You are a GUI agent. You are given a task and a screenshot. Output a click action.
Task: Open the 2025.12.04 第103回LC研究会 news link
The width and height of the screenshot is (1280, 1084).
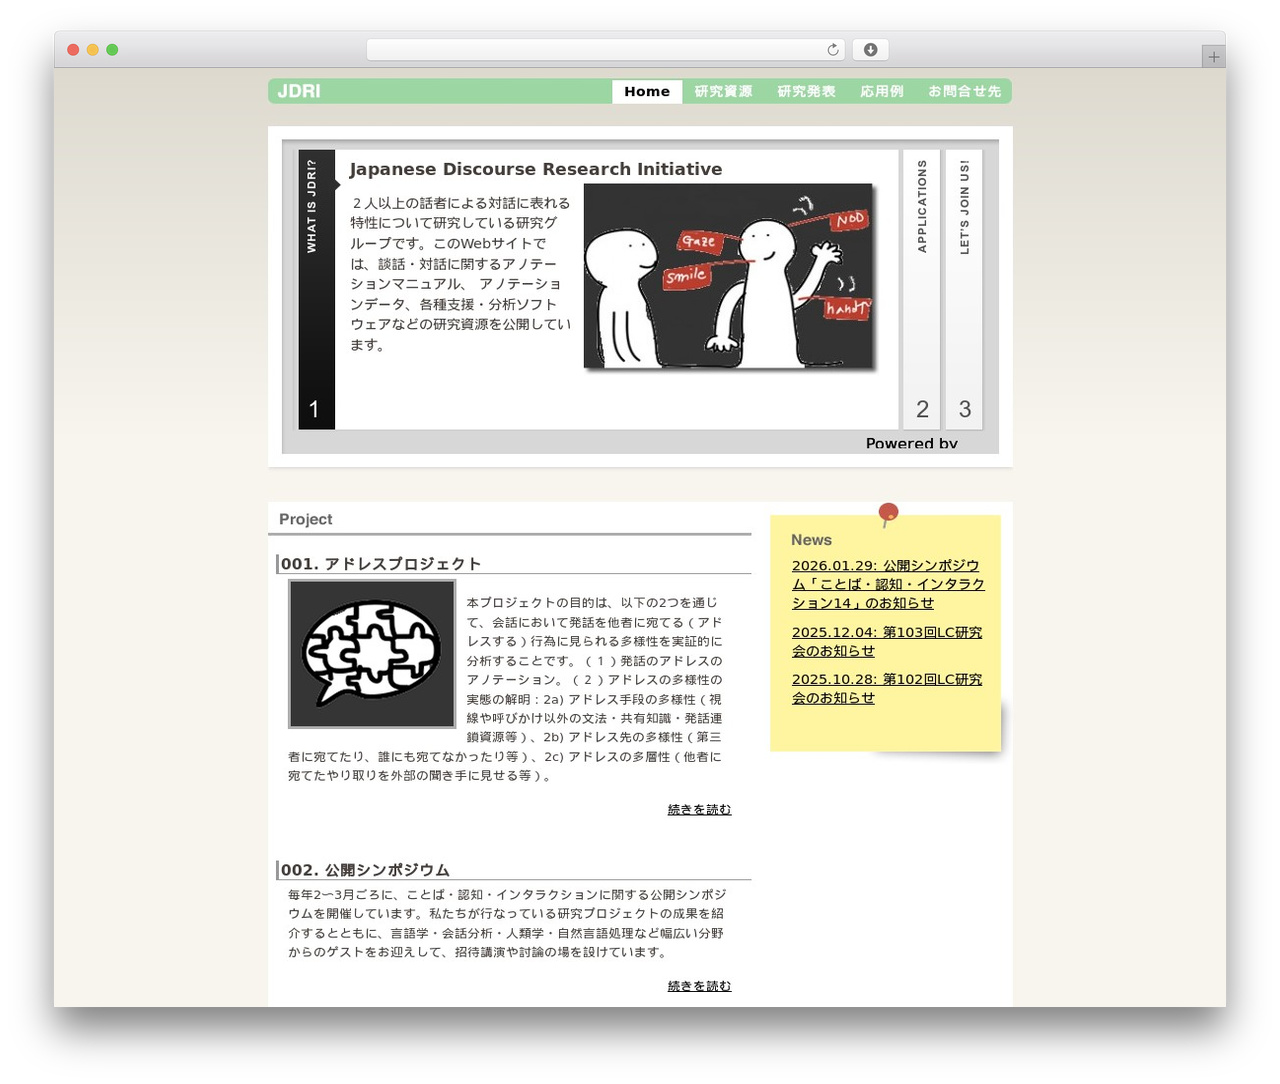887,641
